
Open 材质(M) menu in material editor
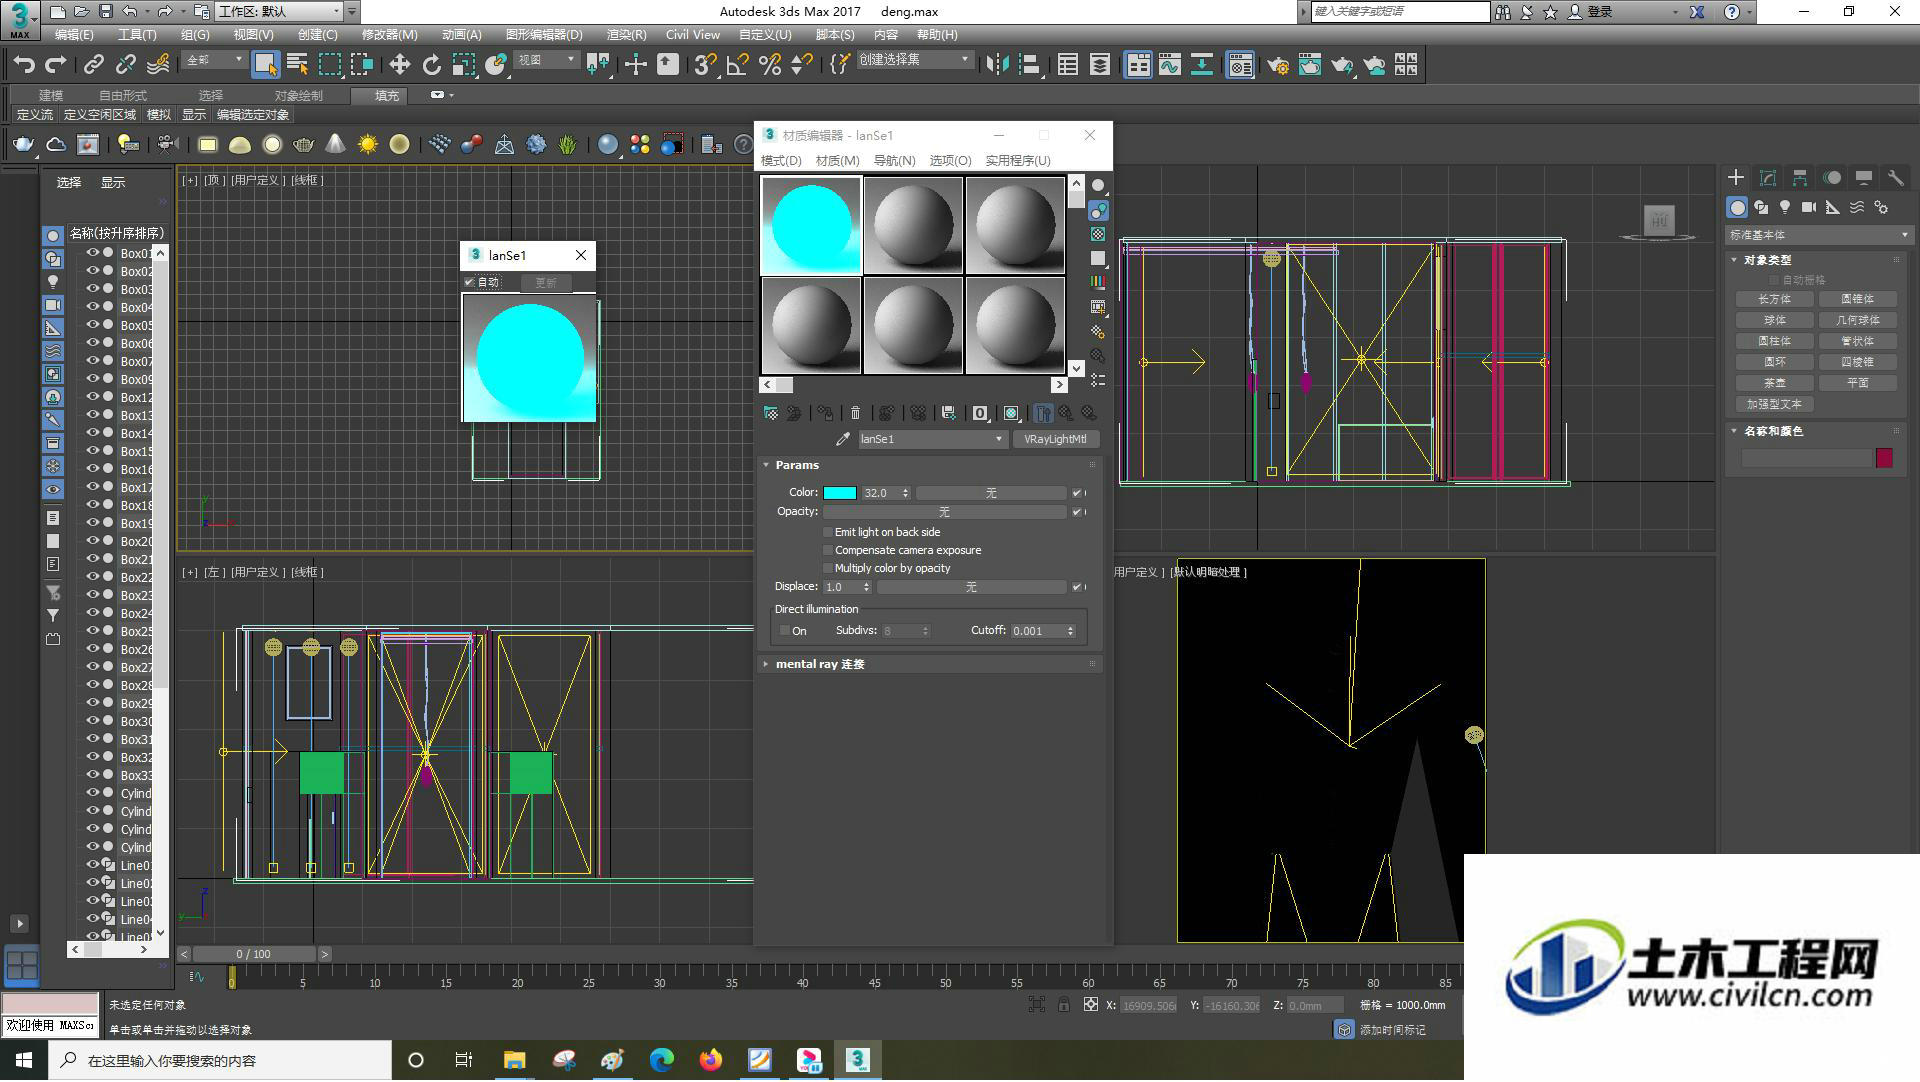tap(837, 161)
